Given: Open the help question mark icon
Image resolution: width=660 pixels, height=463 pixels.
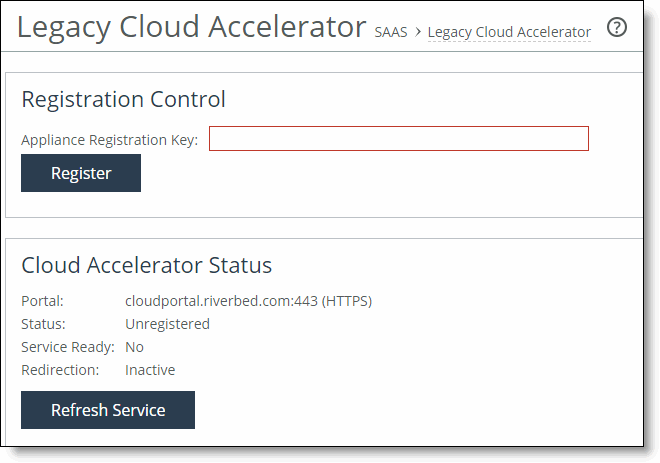Looking at the screenshot, I should click(x=617, y=27).
